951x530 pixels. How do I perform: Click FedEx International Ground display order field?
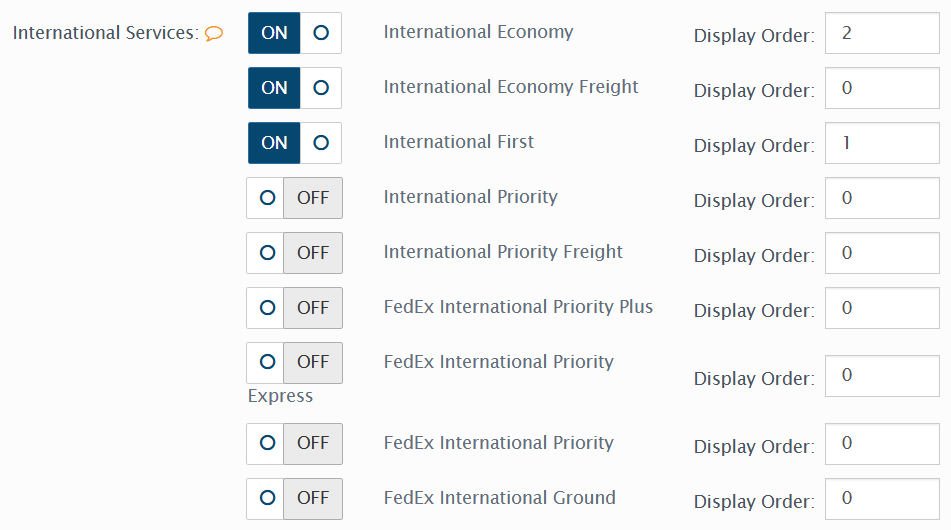[881, 498]
